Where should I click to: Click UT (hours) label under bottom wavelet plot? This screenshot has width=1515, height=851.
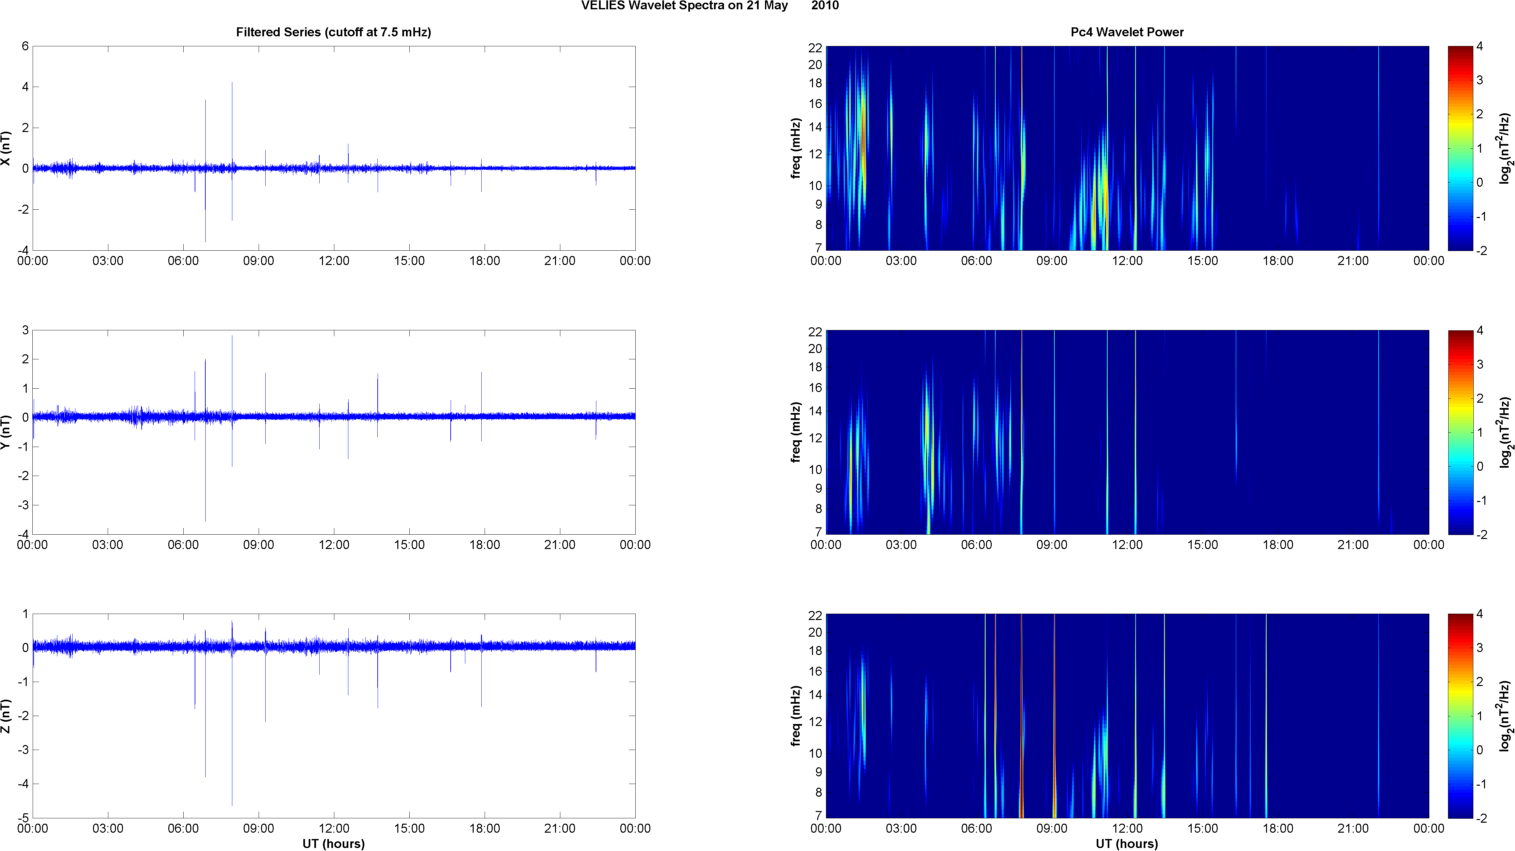pyautogui.click(x=1127, y=844)
